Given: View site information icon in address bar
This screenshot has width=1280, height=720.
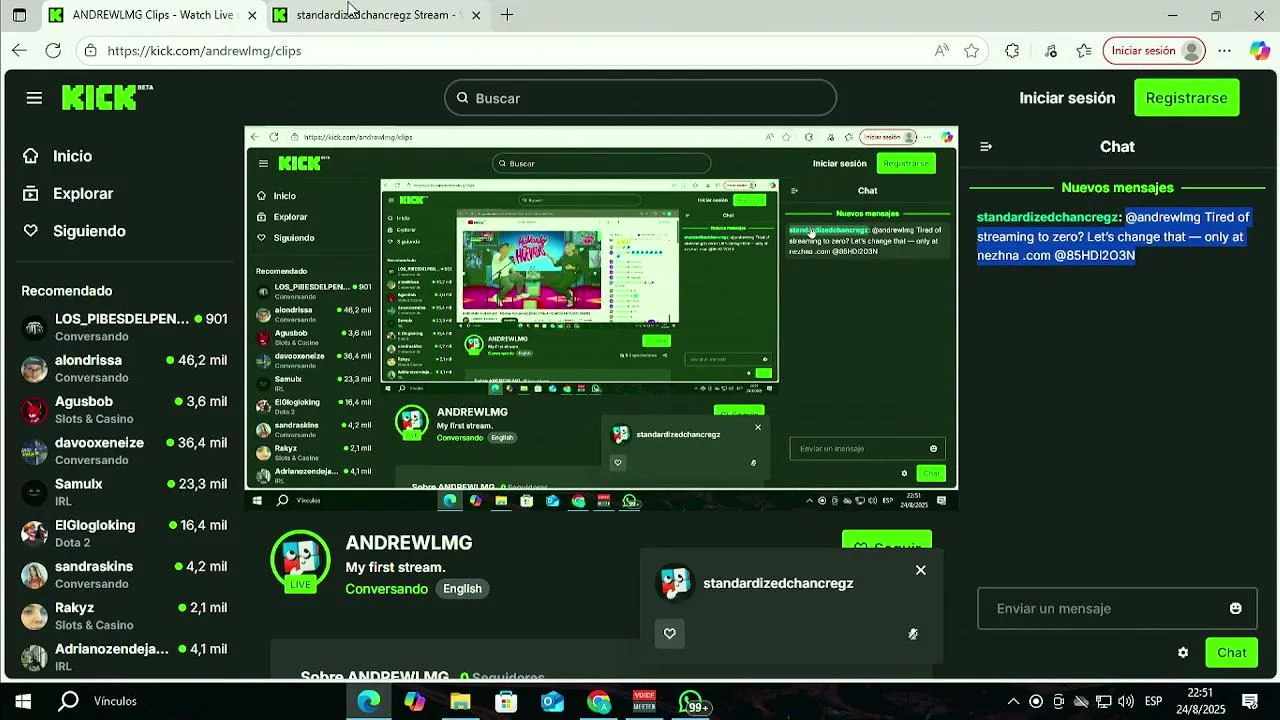Looking at the screenshot, I should [x=90, y=50].
